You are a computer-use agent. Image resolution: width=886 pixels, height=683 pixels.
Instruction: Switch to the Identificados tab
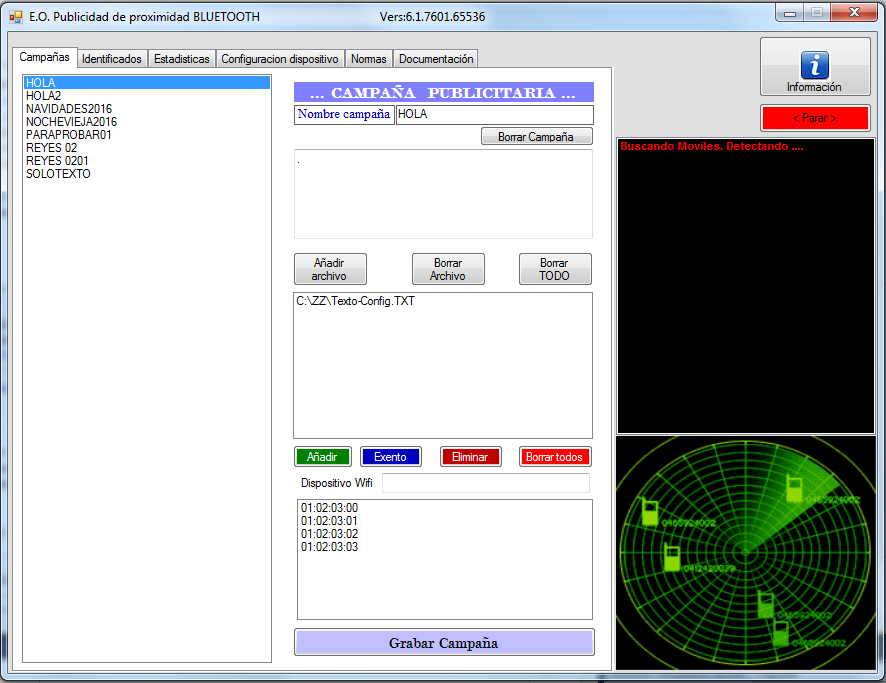pos(112,59)
